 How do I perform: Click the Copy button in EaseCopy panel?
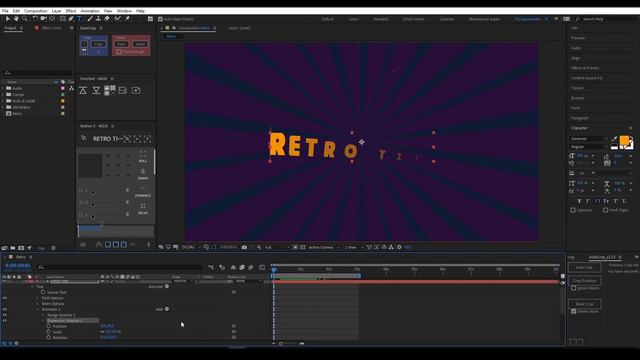[x=98, y=44]
